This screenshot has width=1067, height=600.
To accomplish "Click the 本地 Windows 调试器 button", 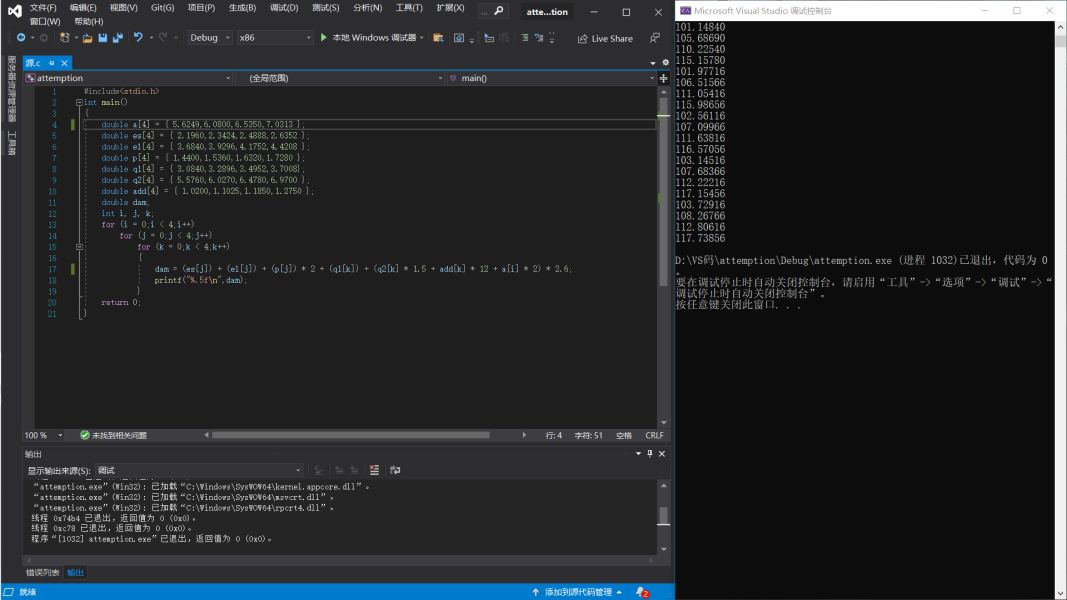I will pos(373,37).
